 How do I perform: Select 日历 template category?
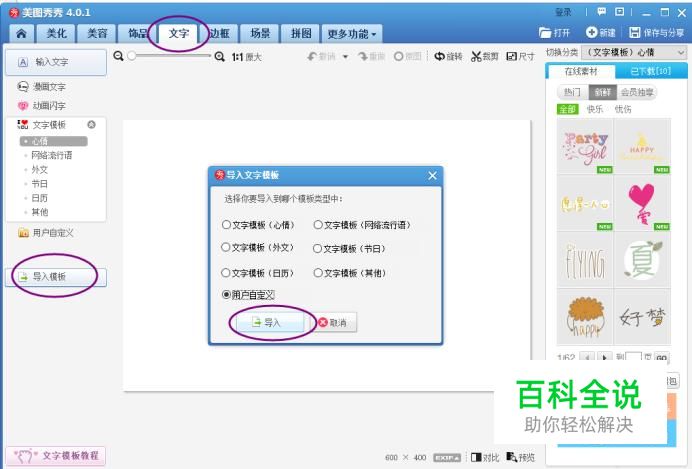point(40,198)
